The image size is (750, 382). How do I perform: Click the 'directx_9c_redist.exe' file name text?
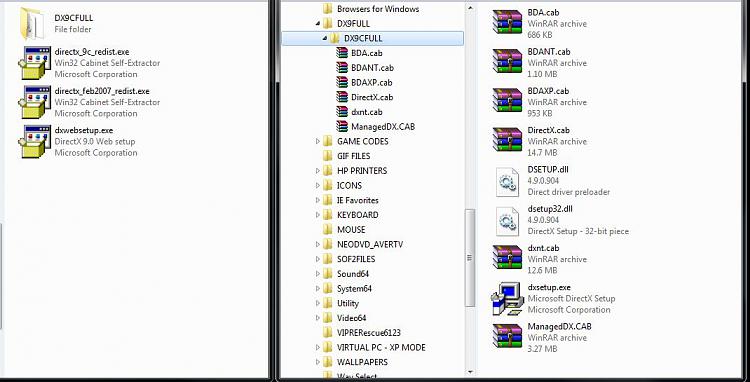pos(92,52)
